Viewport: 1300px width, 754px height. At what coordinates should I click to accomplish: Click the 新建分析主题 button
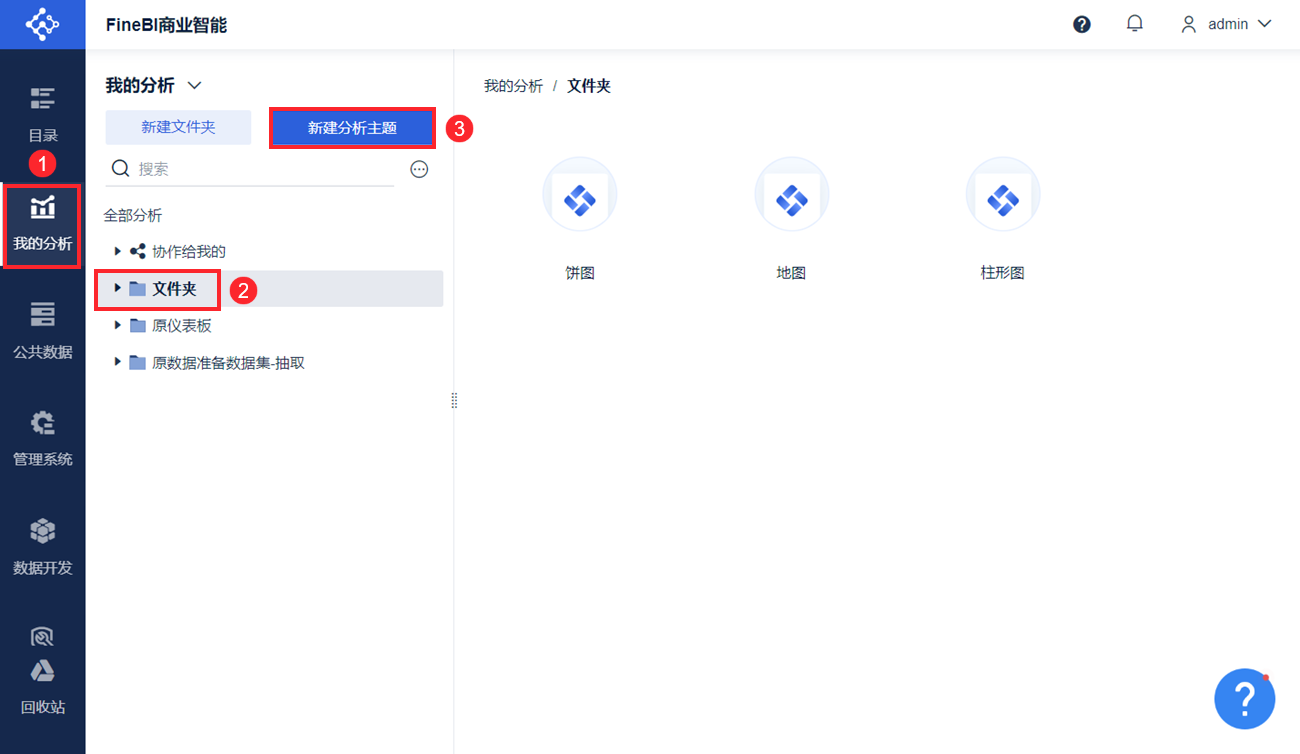[x=352, y=128]
